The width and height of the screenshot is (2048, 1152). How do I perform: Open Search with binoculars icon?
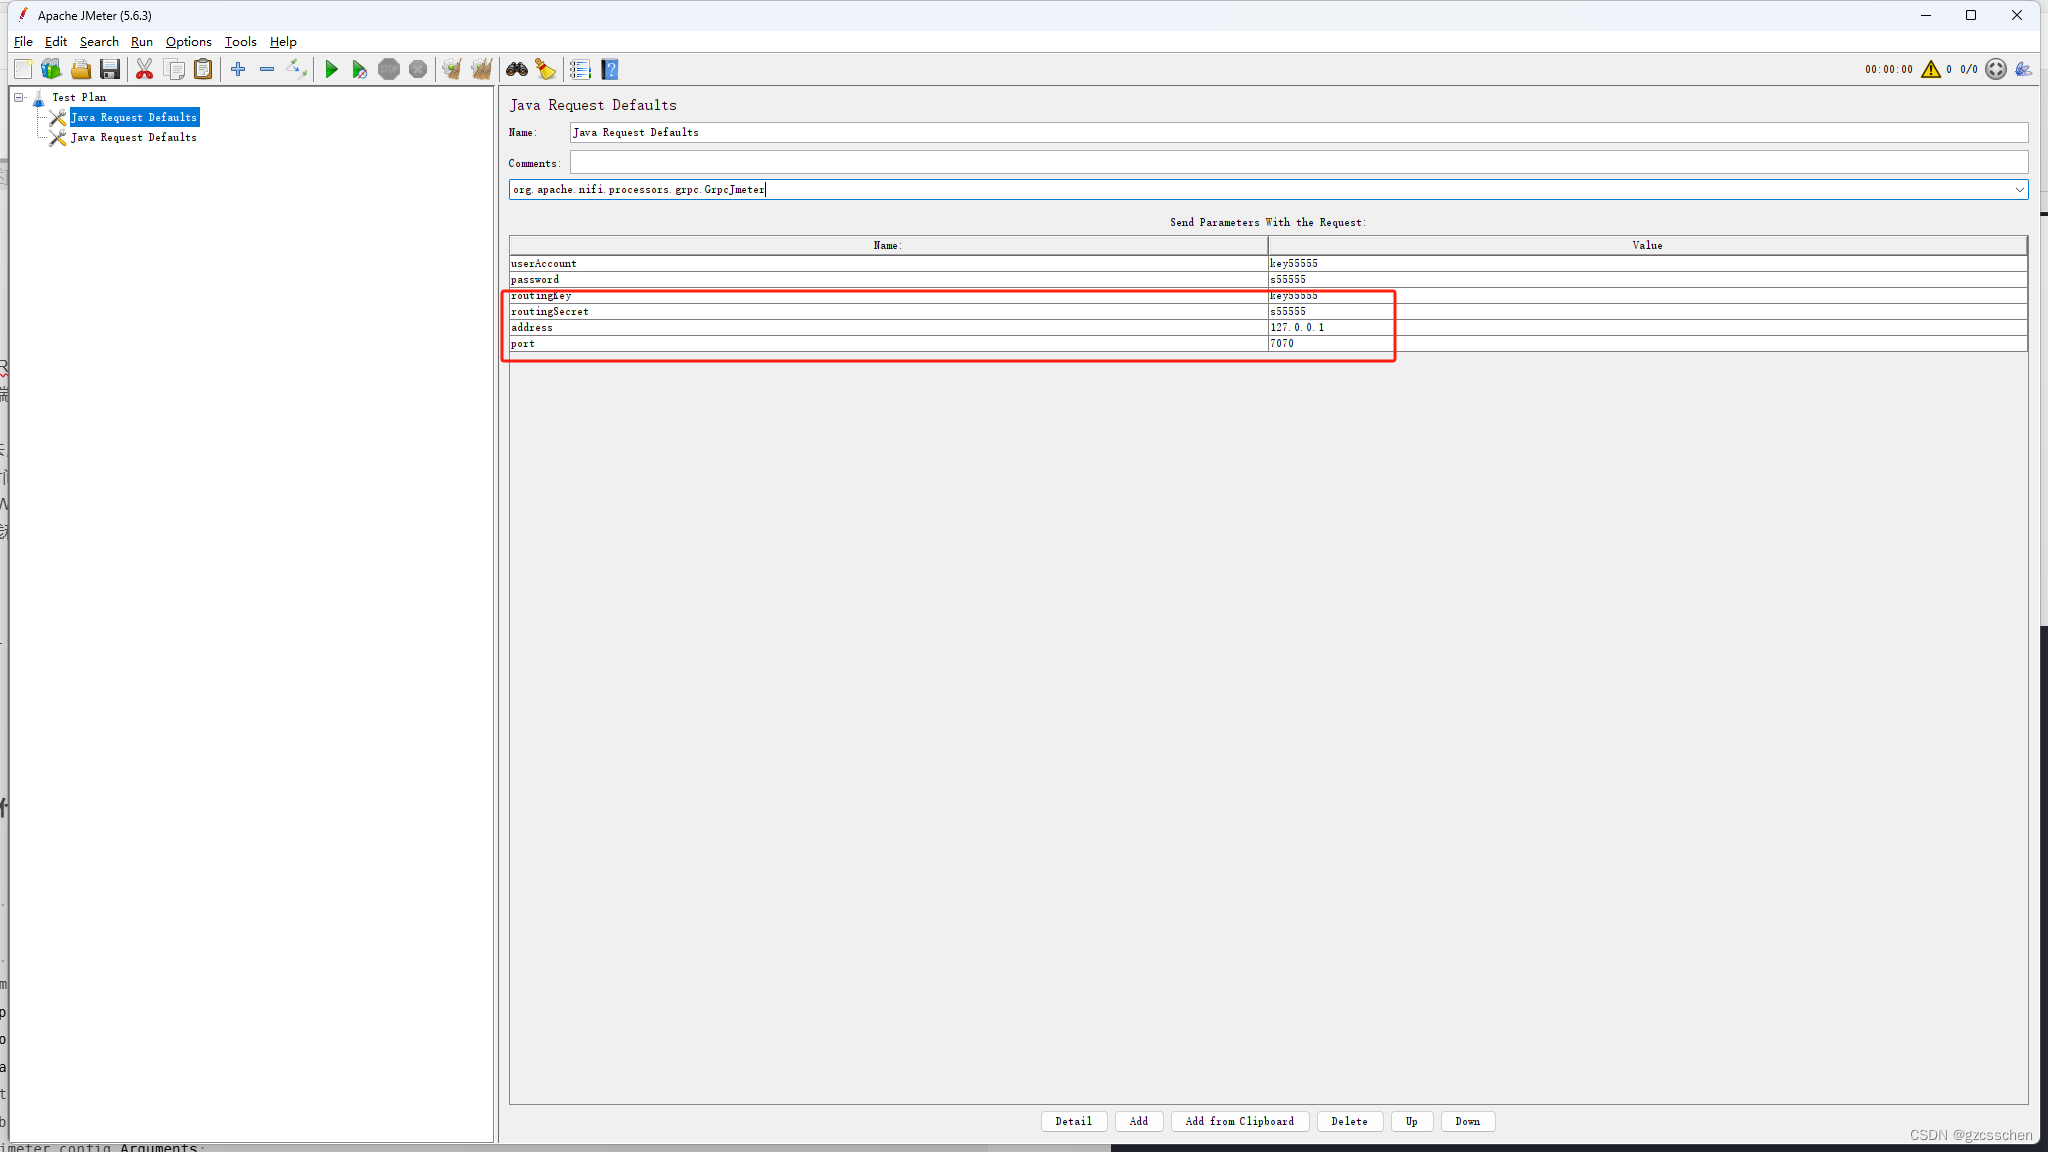pyautogui.click(x=517, y=69)
